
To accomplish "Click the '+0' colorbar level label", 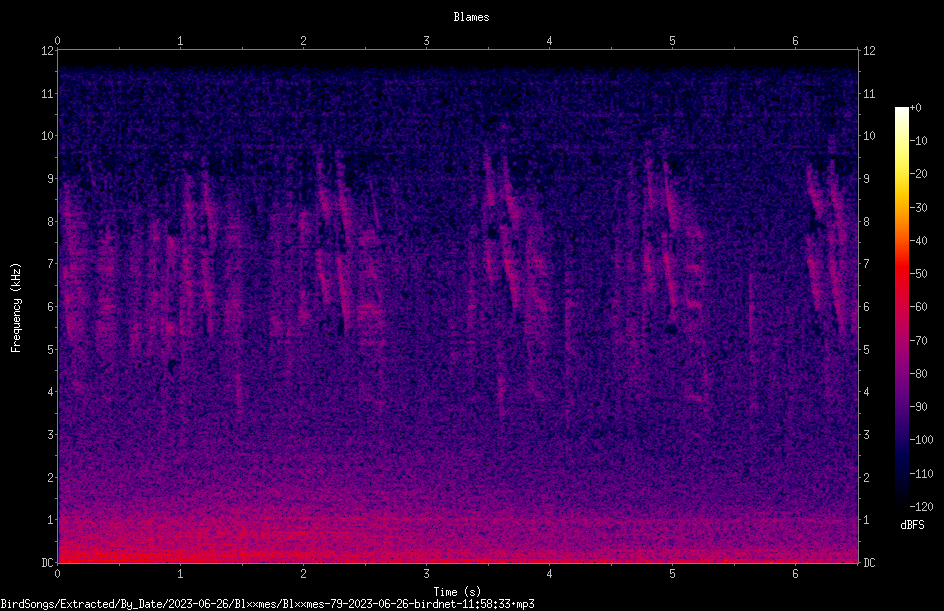I will [x=916, y=108].
